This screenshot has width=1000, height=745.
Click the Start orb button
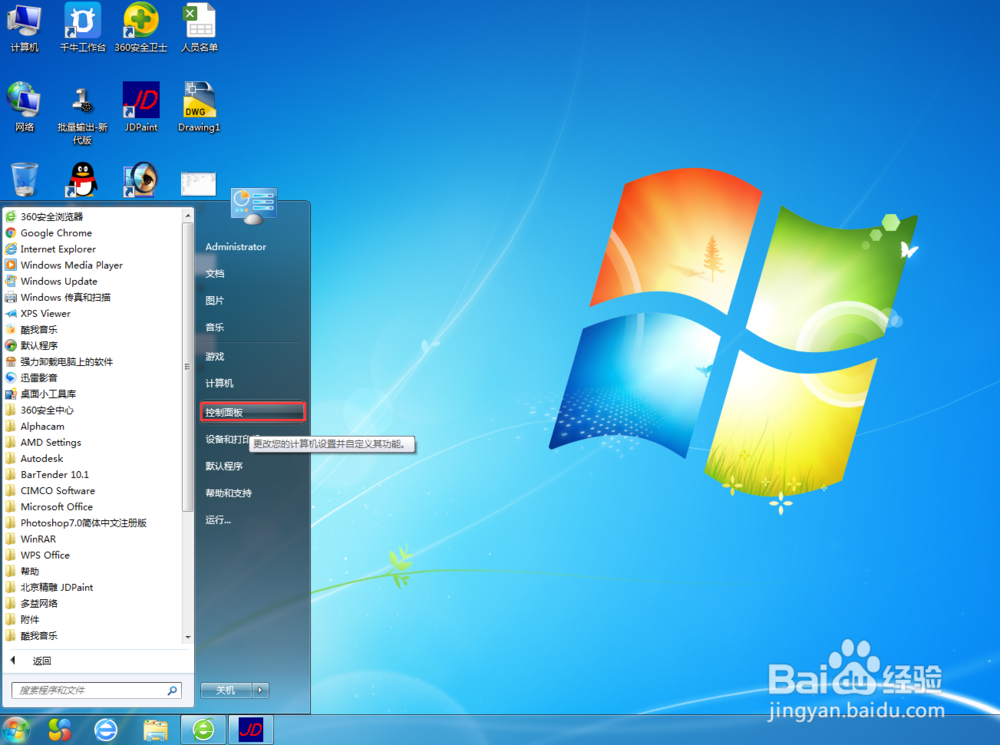coord(16,730)
